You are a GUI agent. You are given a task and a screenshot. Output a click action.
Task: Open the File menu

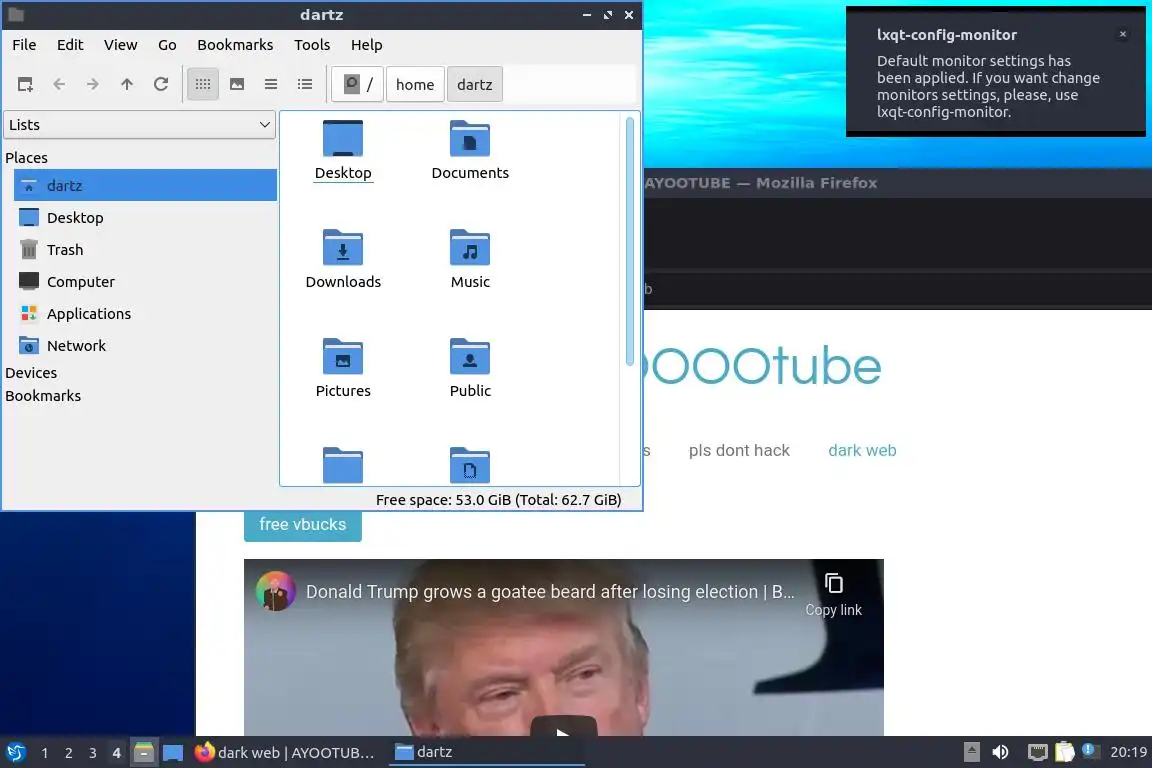24,45
